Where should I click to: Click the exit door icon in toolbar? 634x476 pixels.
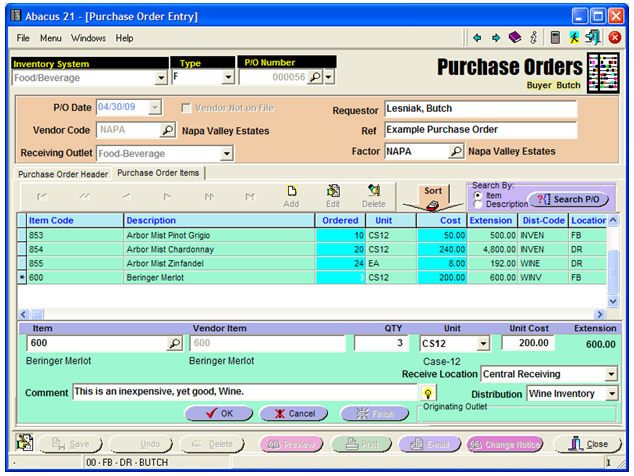coord(594,38)
